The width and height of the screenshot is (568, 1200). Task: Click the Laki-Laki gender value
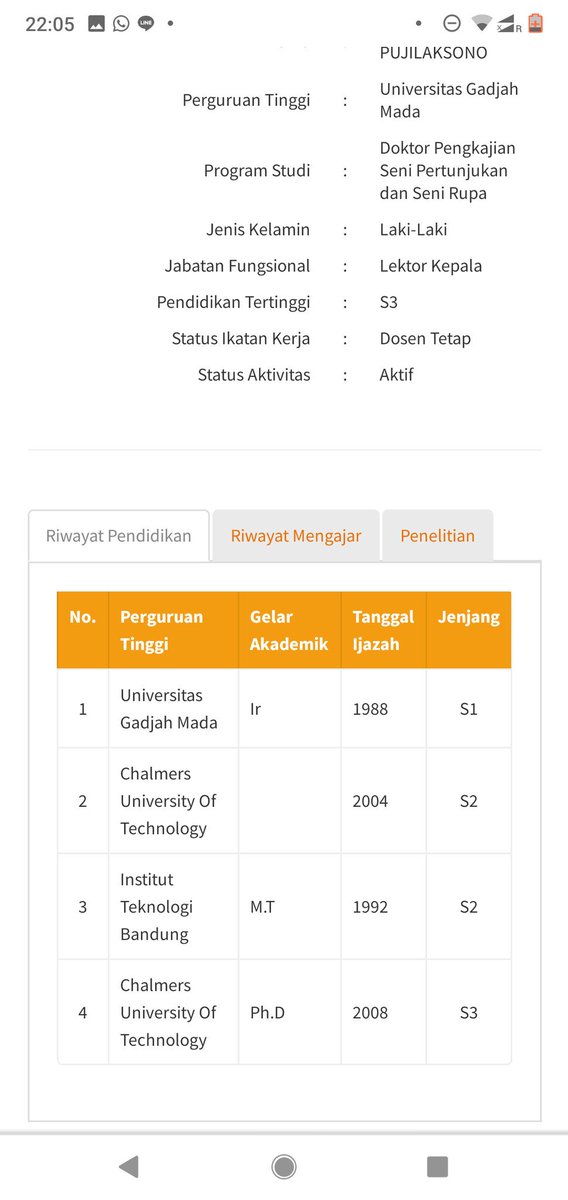(414, 230)
